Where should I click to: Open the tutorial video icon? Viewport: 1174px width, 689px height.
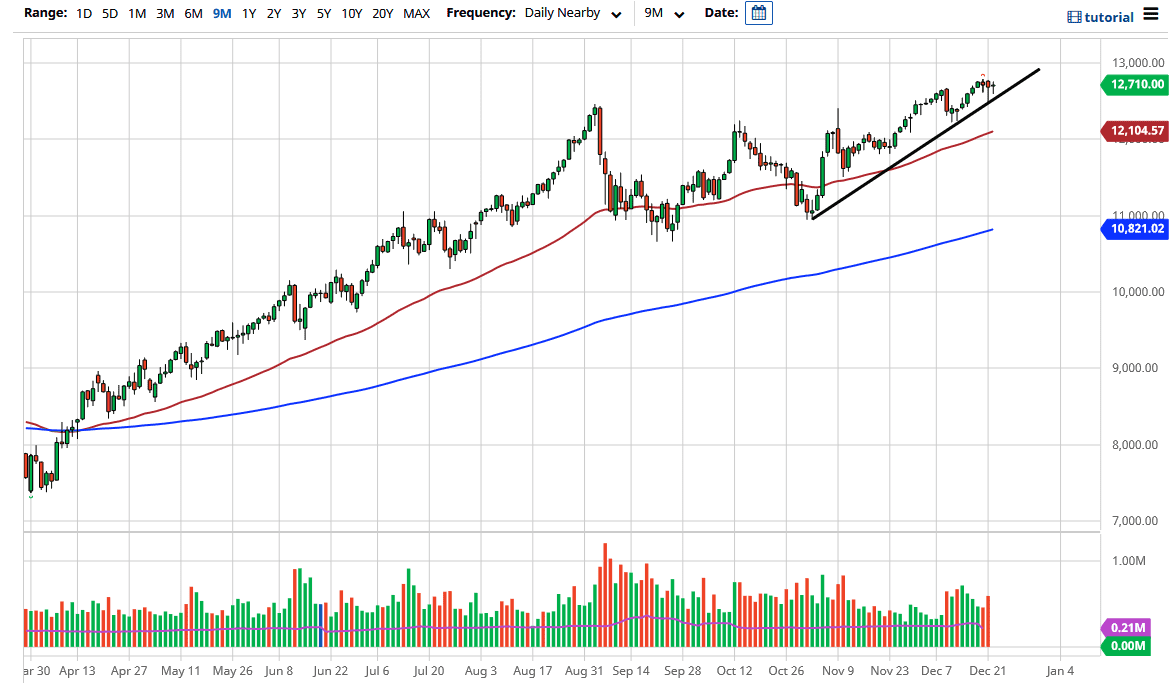click(1074, 16)
